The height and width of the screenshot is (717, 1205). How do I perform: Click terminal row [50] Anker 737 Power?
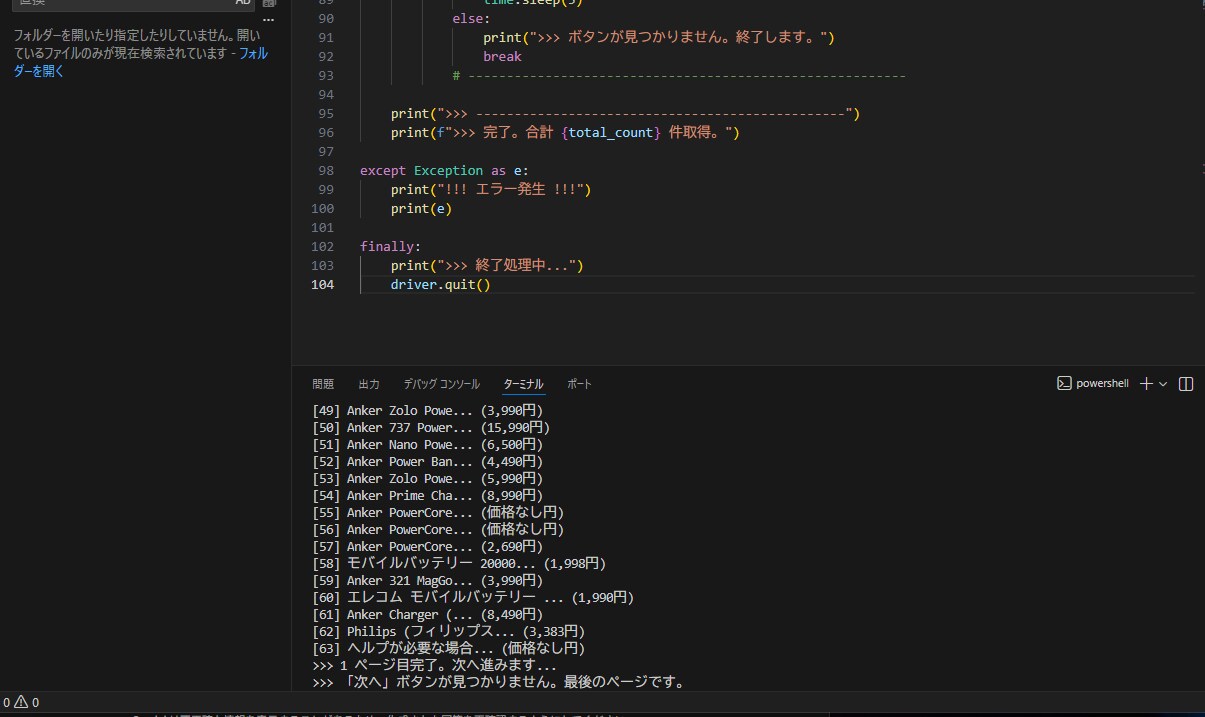431,428
